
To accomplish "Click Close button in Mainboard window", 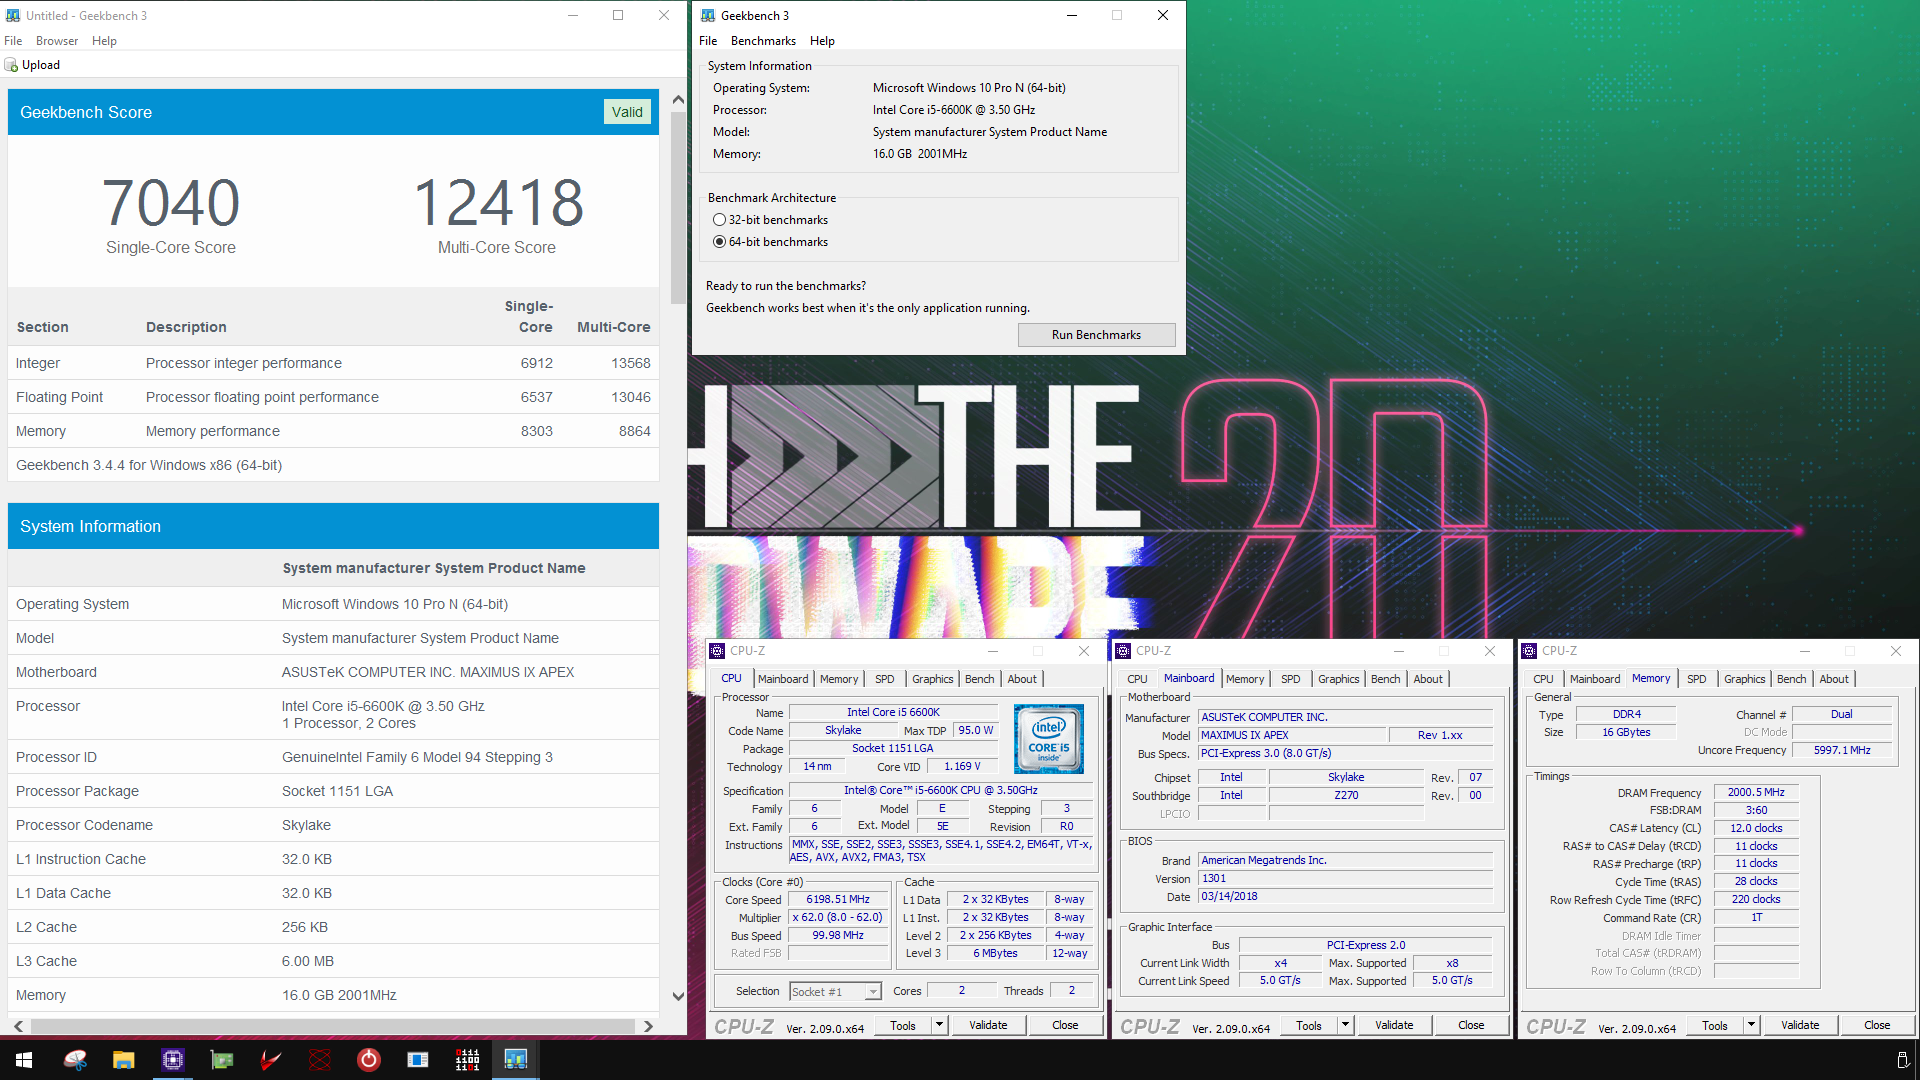I will point(1471,1025).
